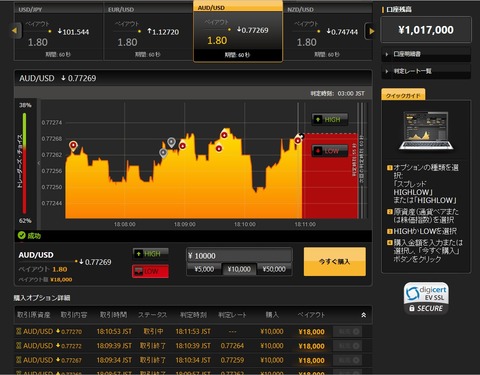Click the laptop image in quick guide
Viewport: 480px width, 375px height.
pos(426,131)
